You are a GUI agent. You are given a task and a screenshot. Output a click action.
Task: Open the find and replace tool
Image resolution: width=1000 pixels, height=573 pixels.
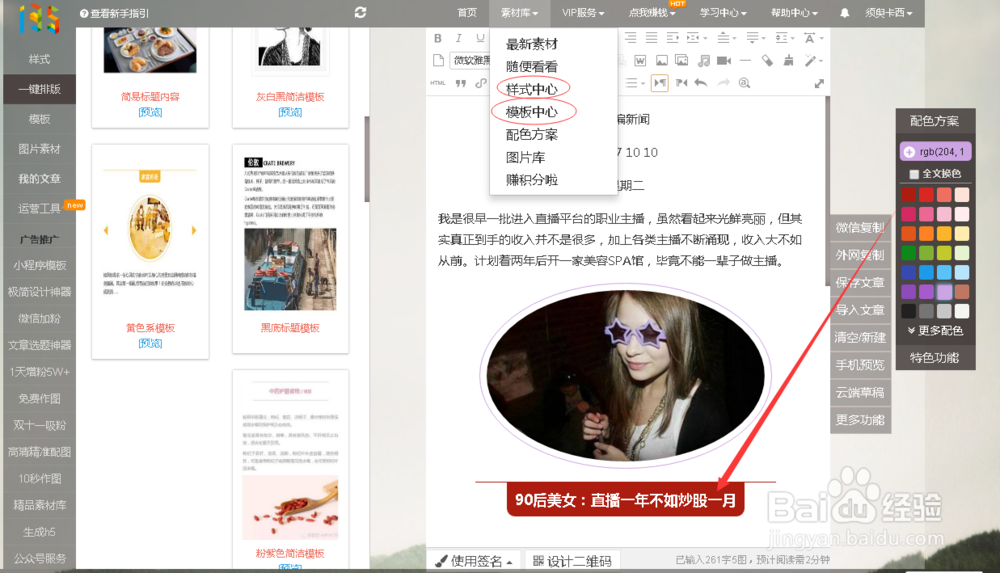(x=744, y=83)
